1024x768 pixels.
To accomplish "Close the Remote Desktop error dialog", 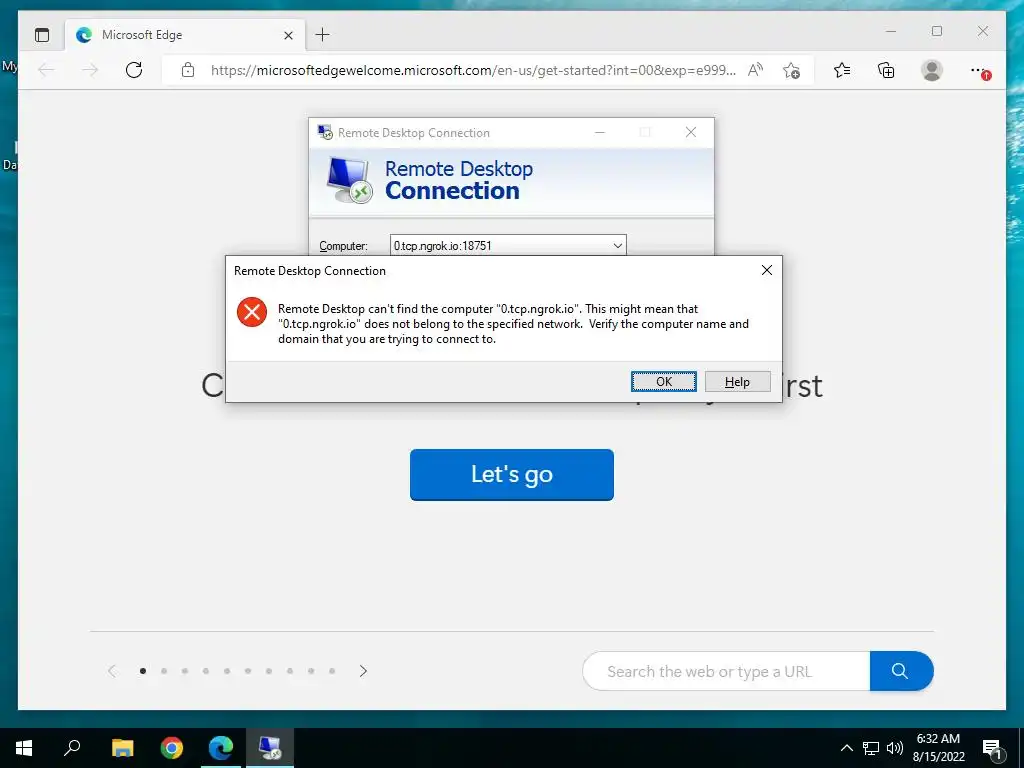I will pos(767,270).
